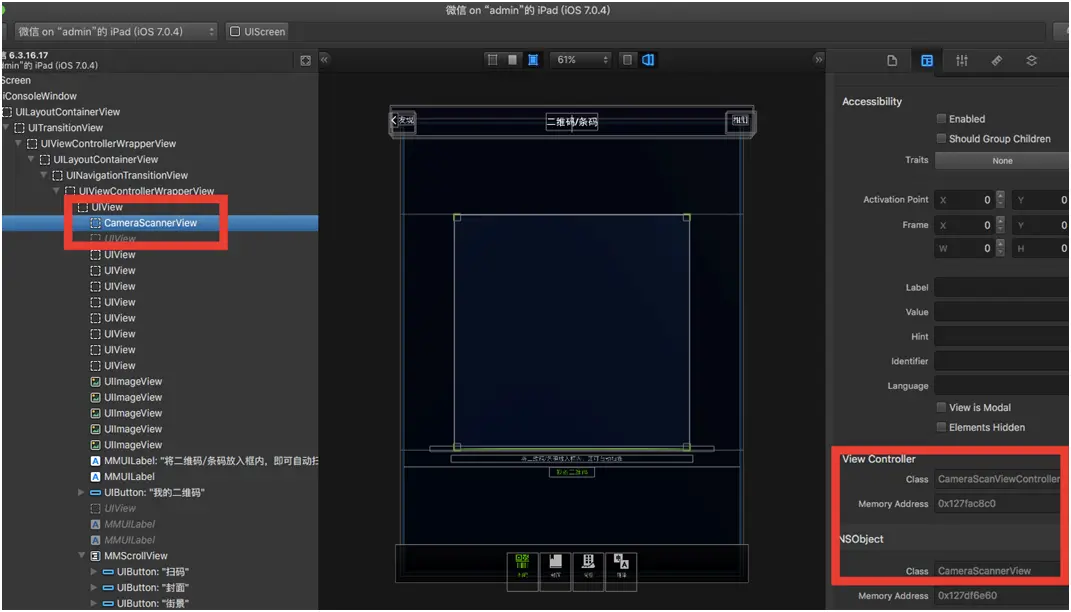Click the NSObject Memory Address "0x127df6e60"
1071x612 pixels.
(1002, 596)
